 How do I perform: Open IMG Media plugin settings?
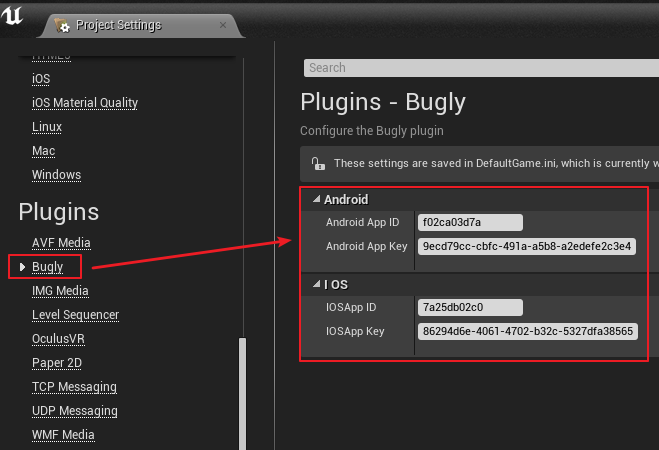[x=60, y=291]
